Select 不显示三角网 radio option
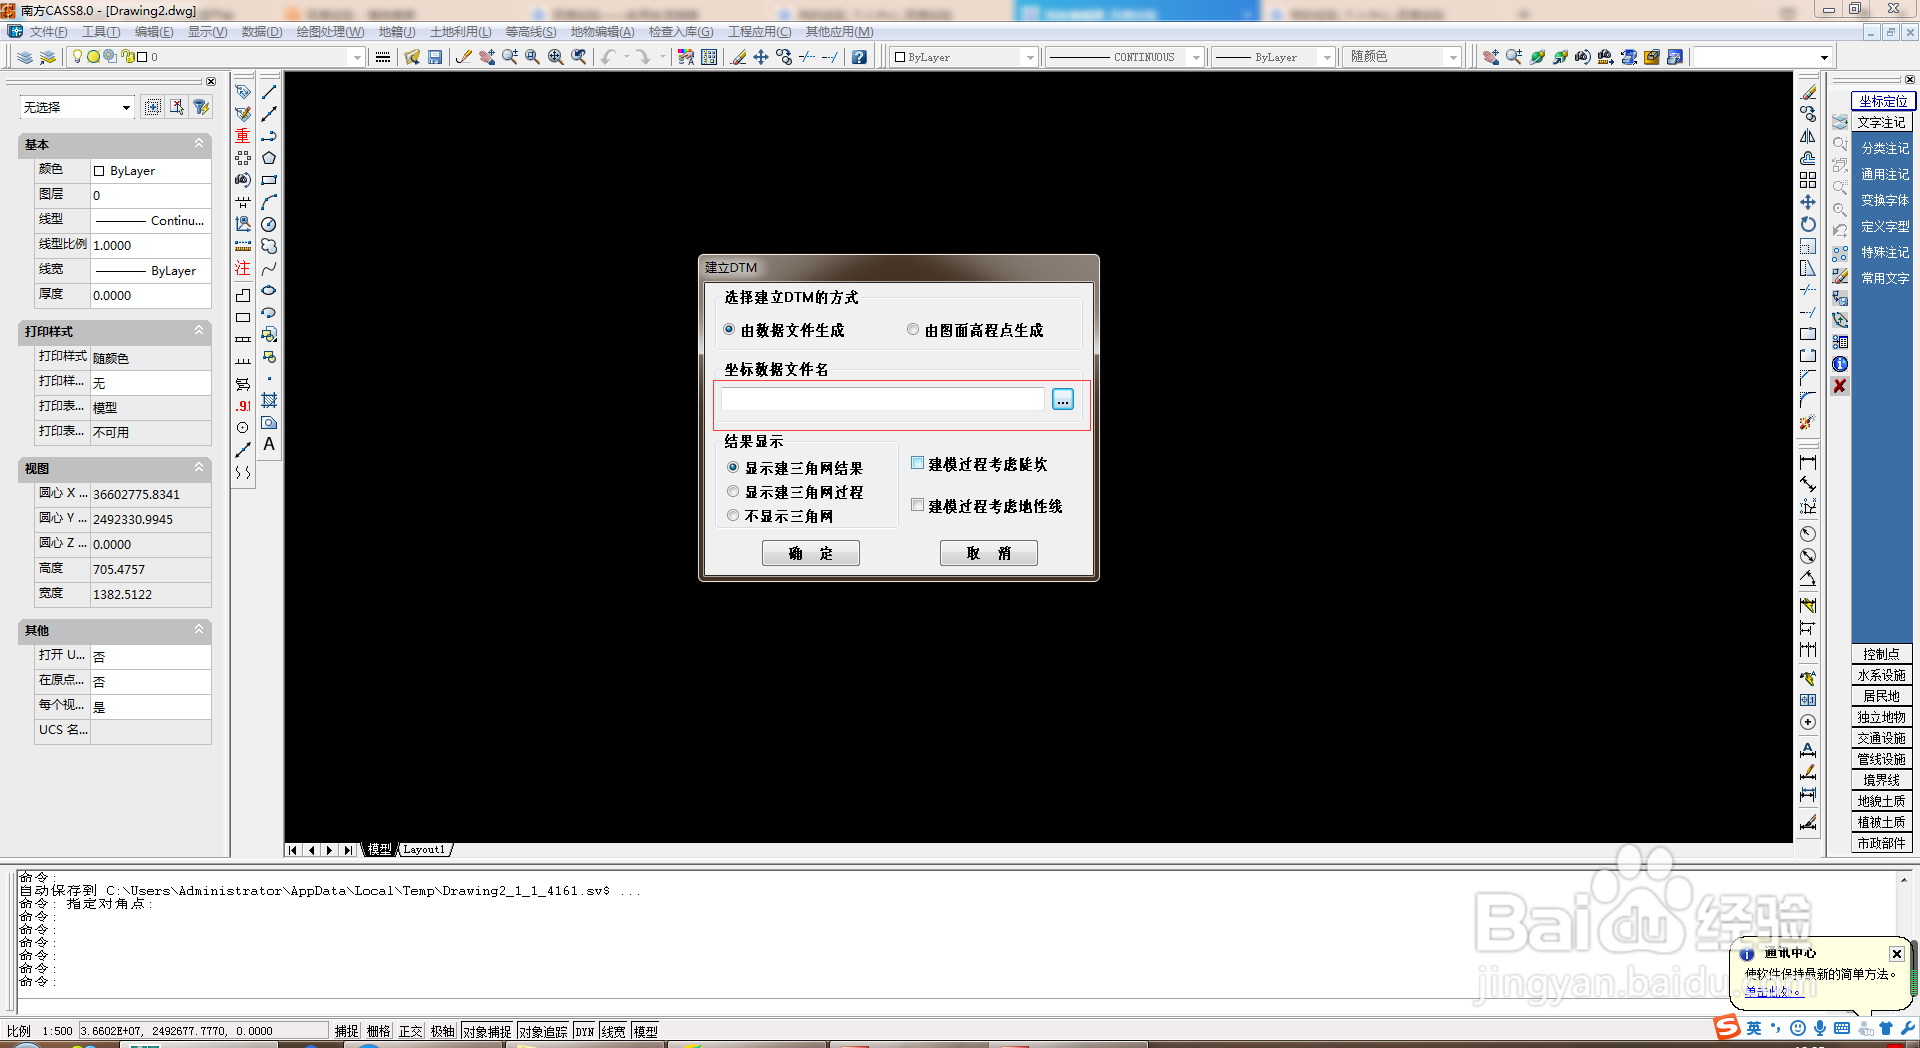This screenshot has width=1920, height=1048. point(733,516)
